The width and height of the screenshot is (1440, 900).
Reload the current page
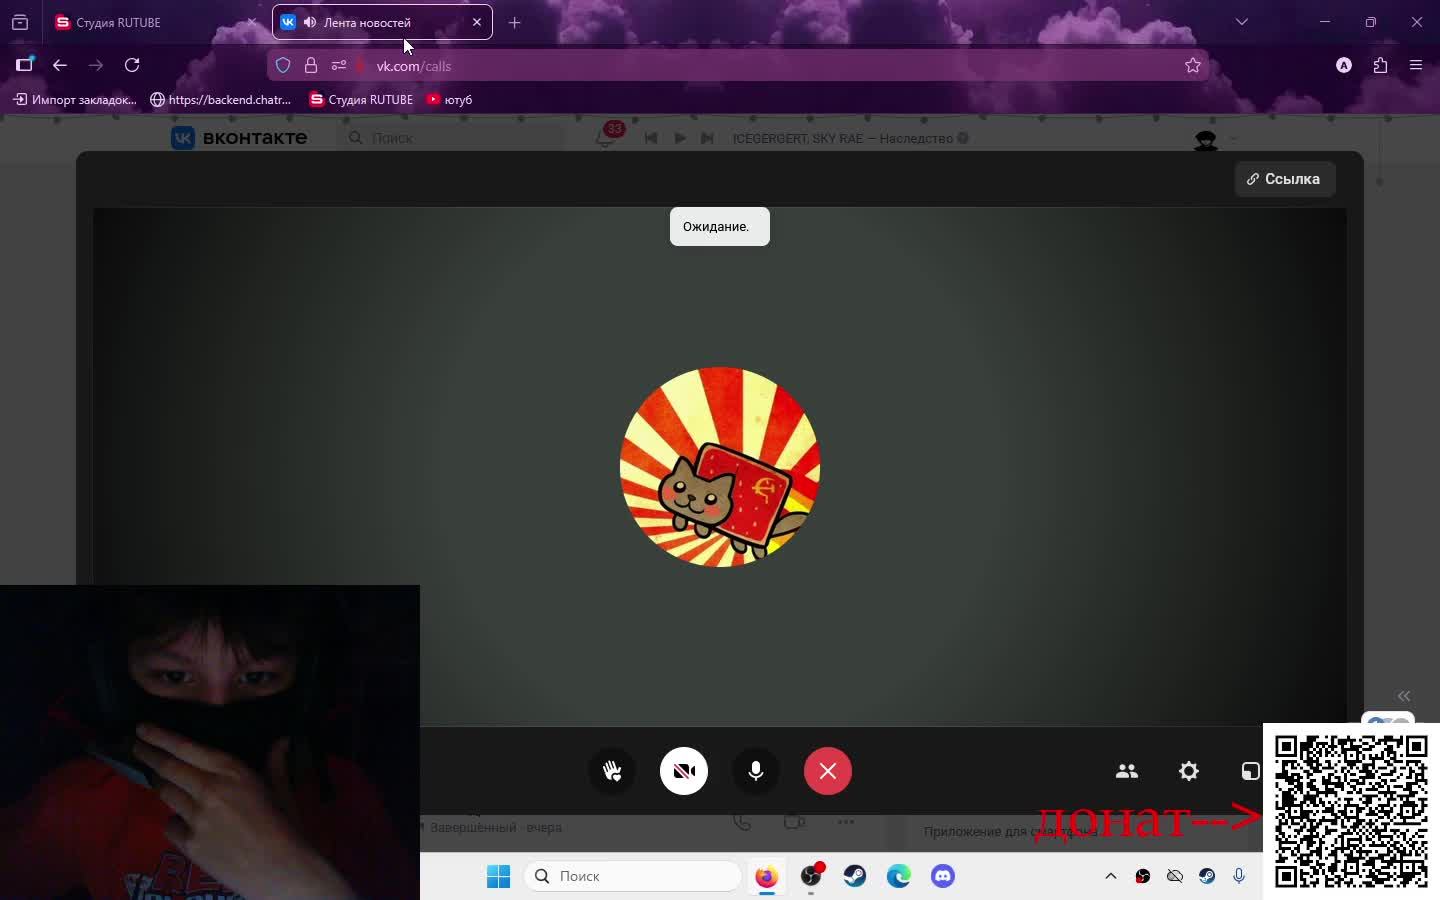(132, 65)
